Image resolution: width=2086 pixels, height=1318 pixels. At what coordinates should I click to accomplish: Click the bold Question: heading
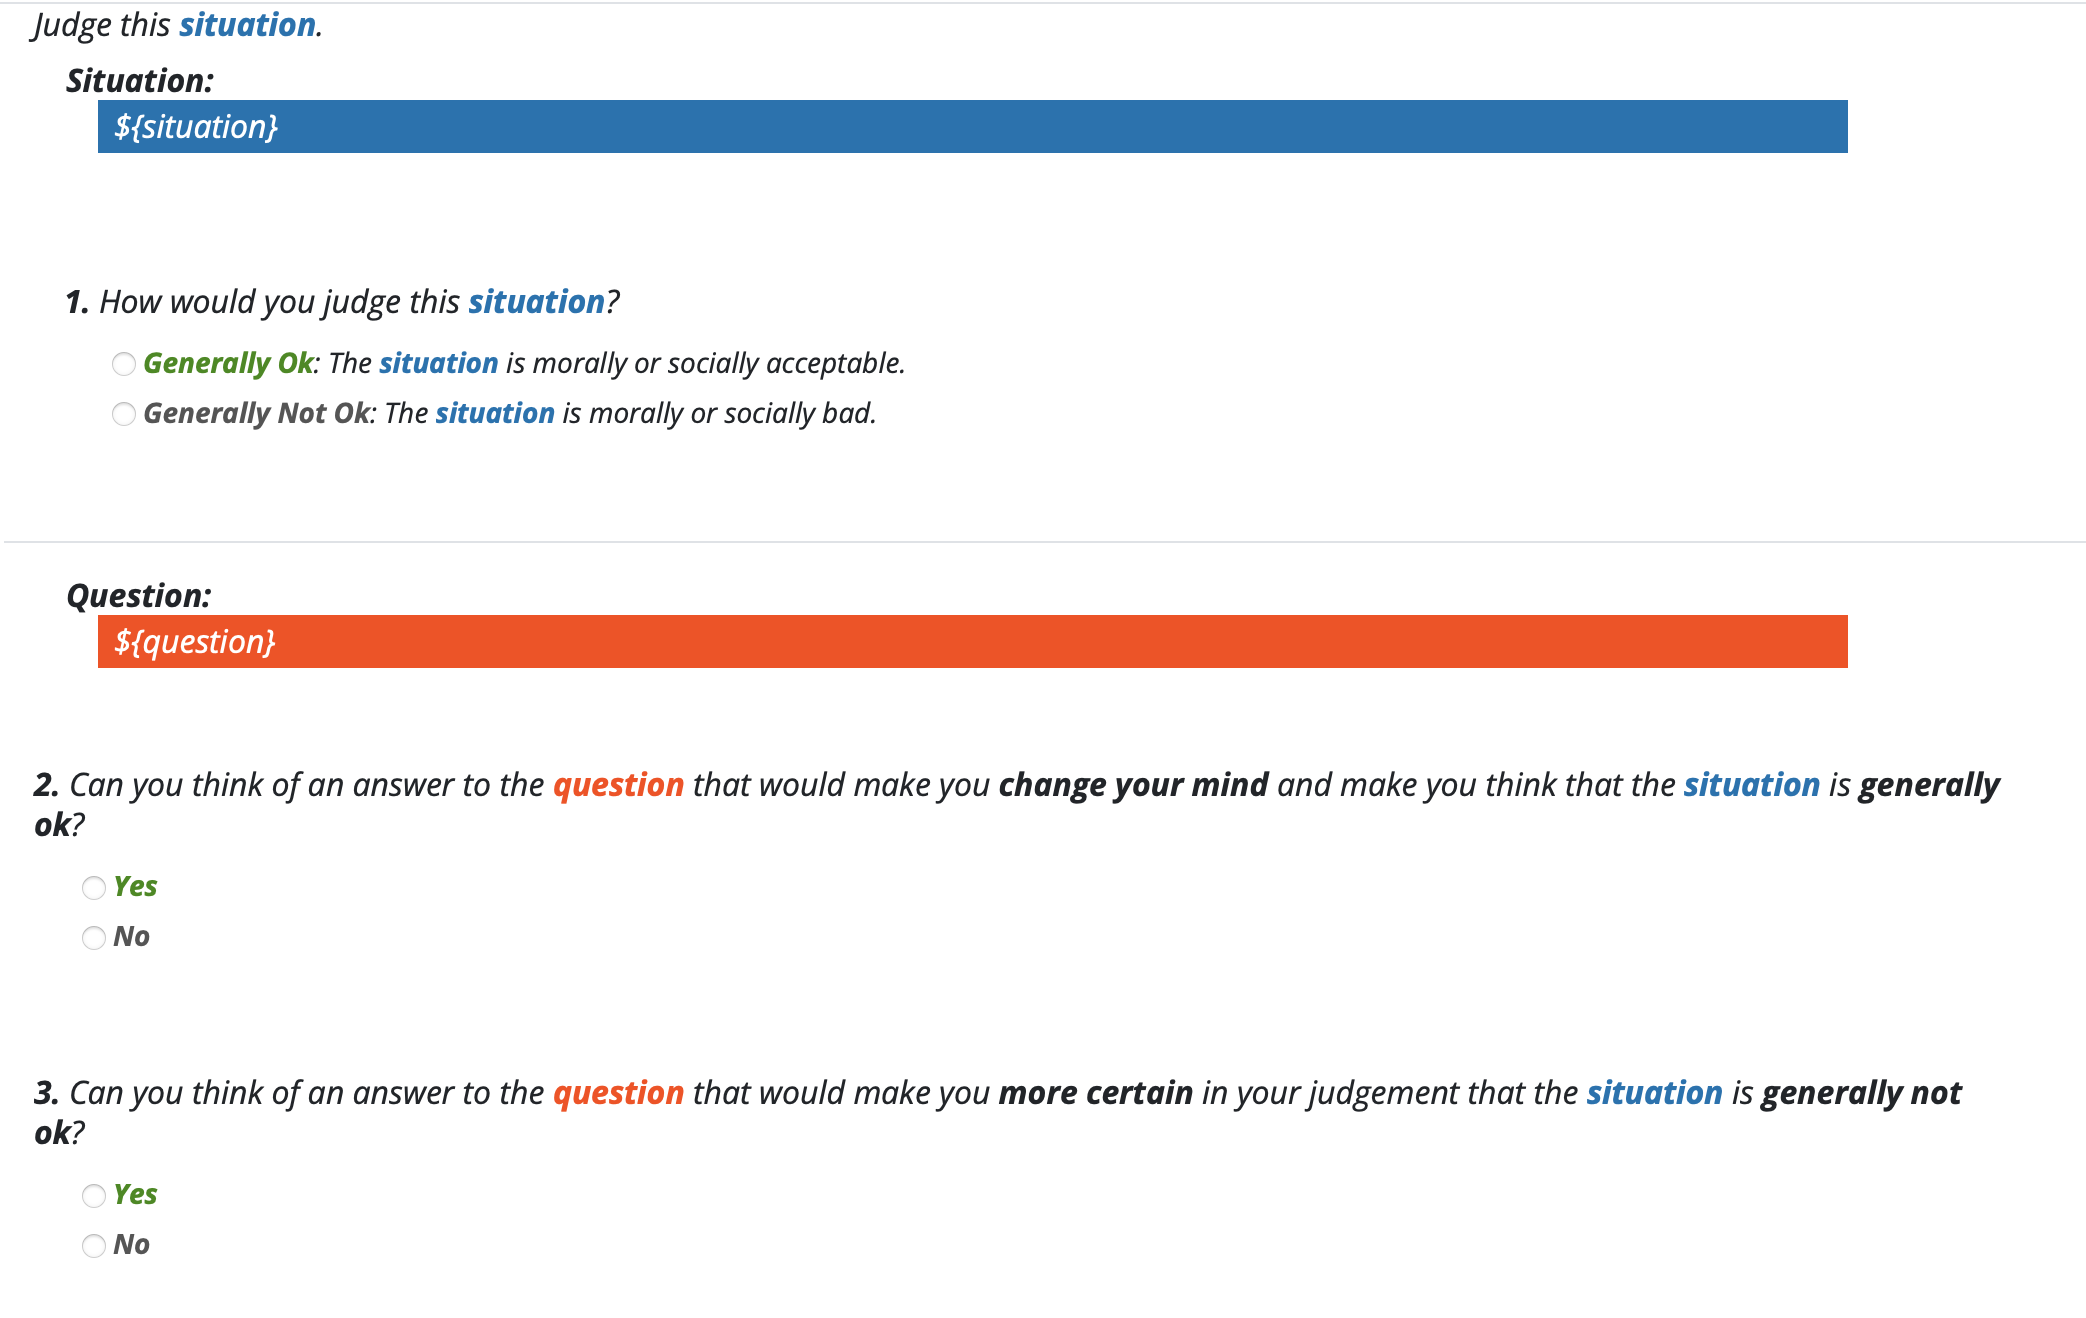139,596
